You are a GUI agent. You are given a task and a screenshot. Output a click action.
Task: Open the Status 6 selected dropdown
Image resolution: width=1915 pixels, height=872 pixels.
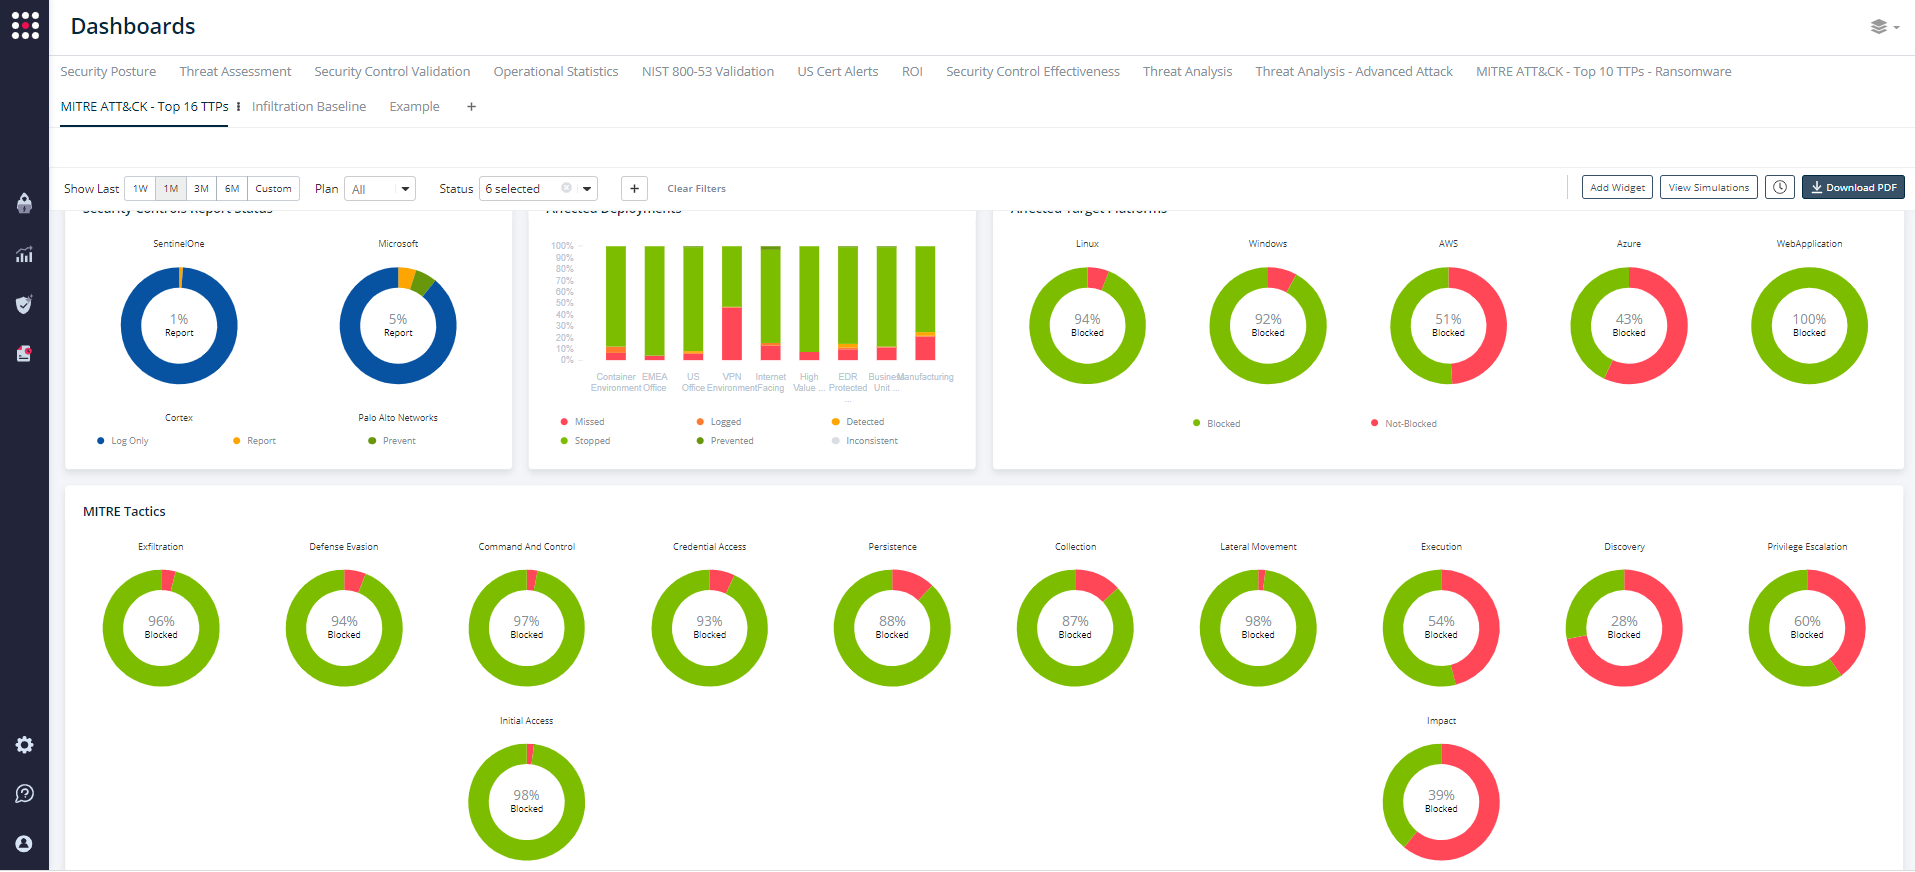pyautogui.click(x=538, y=189)
